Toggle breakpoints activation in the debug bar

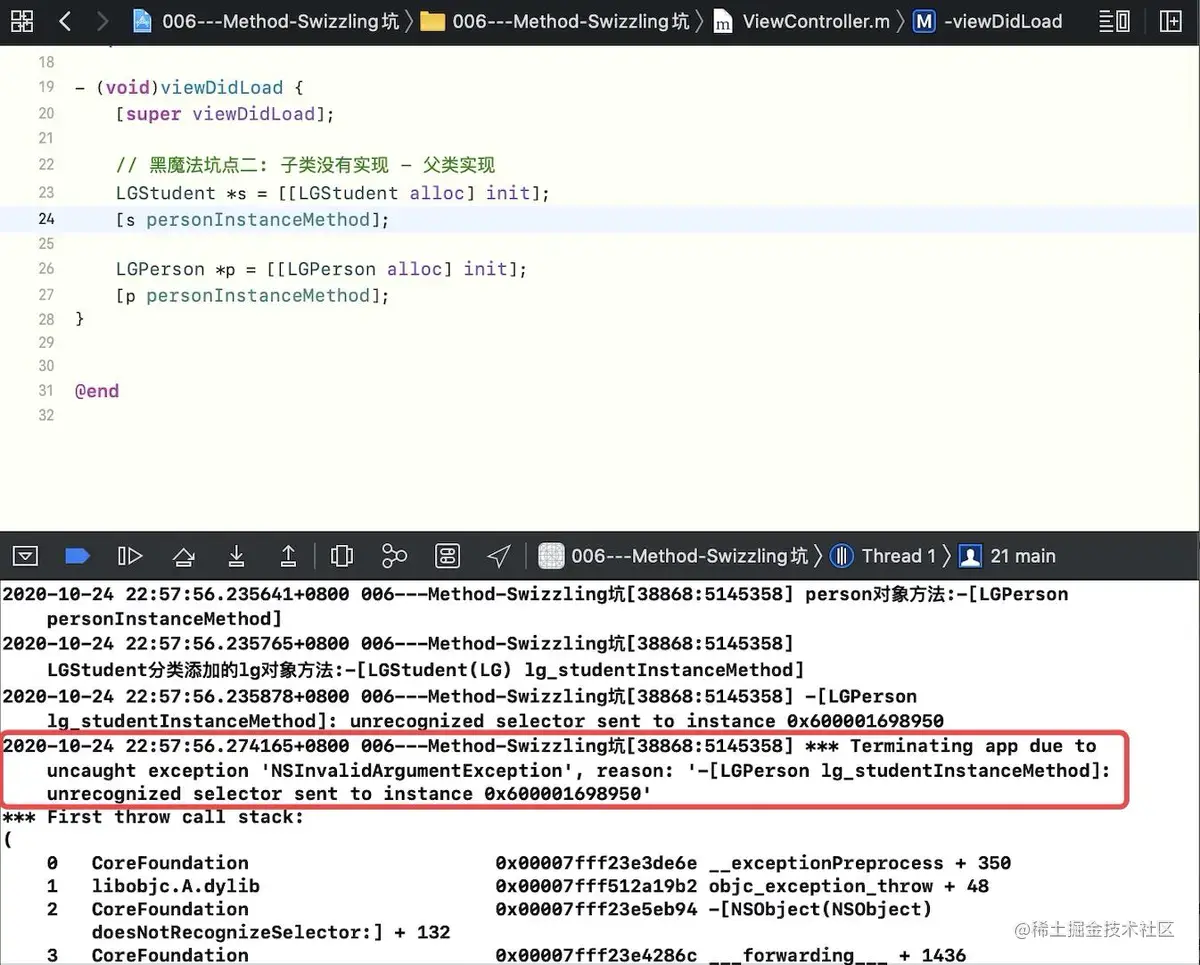[x=77, y=556]
